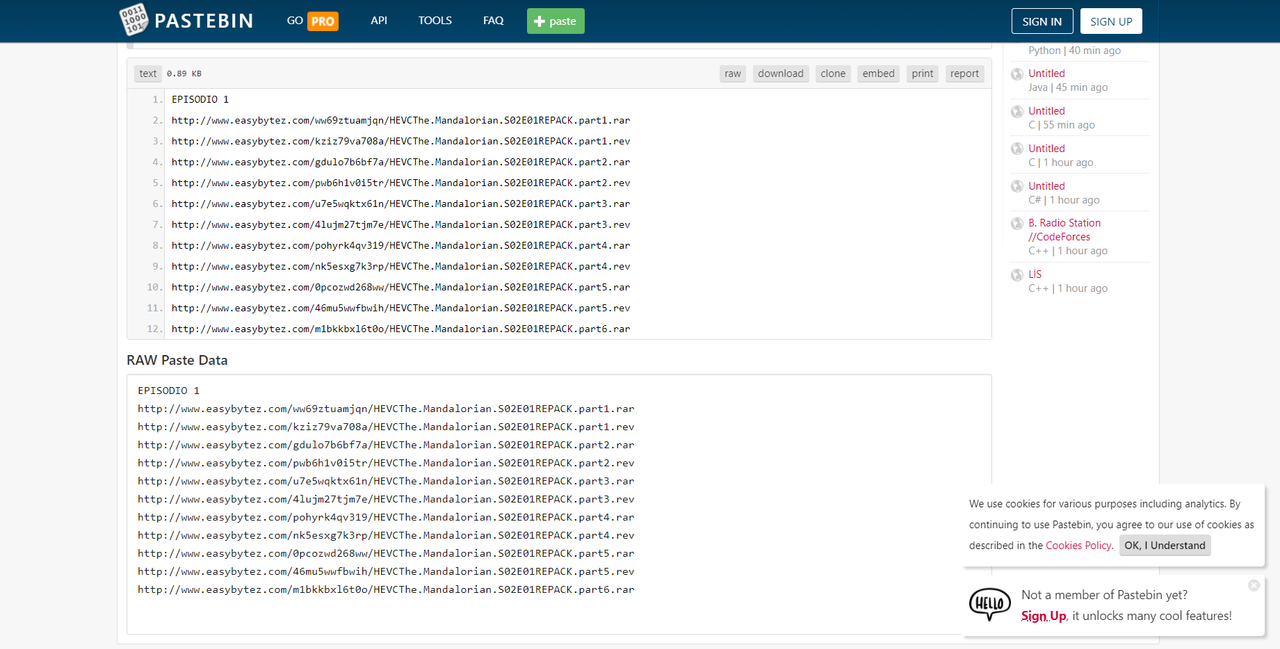Click code line 3 ending part1.rev
The height and width of the screenshot is (649, 1280).
click(400, 141)
